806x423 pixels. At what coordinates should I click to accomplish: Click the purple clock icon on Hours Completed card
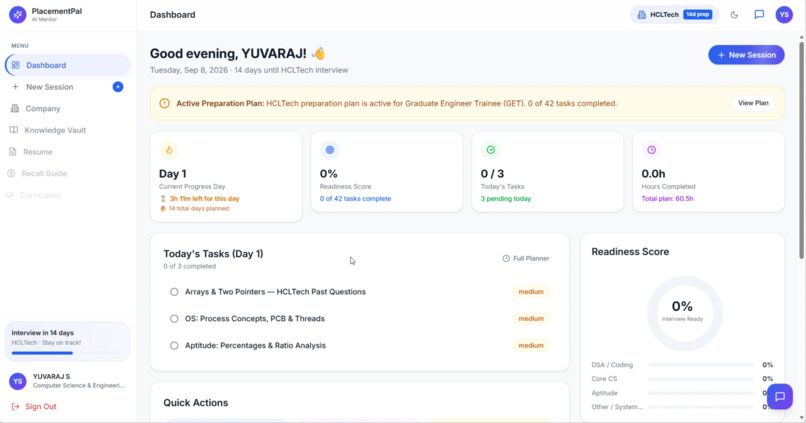point(651,150)
